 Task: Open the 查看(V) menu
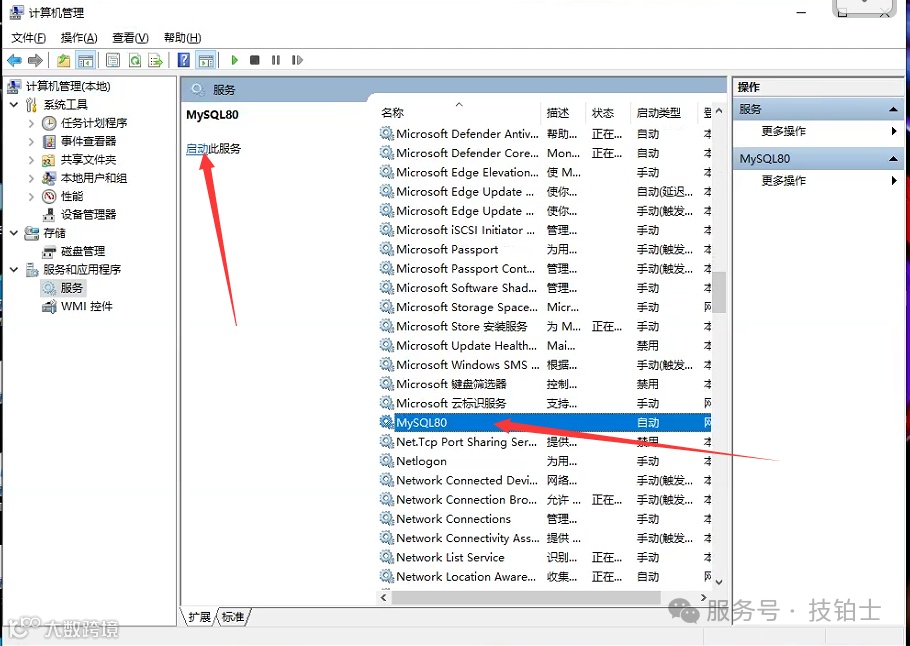click(x=131, y=38)
